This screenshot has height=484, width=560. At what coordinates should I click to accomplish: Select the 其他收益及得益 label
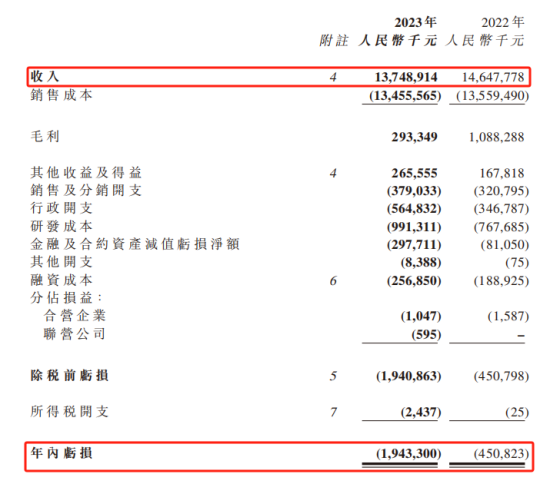tap(86, 173)
